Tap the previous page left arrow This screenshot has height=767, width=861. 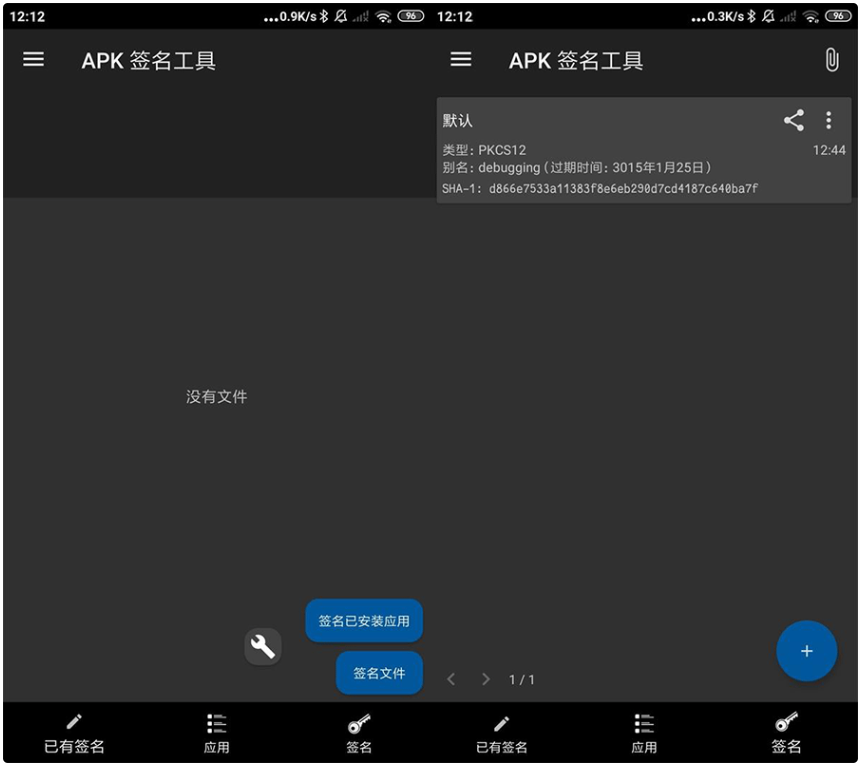(x=452, y=678)
